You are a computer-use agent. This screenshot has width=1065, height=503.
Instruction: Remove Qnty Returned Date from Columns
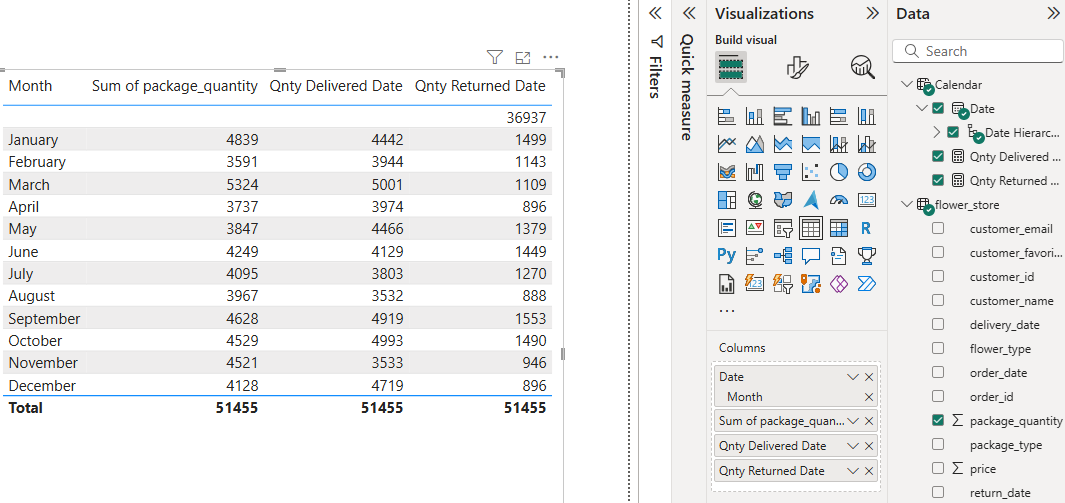[x=869, y=471]
